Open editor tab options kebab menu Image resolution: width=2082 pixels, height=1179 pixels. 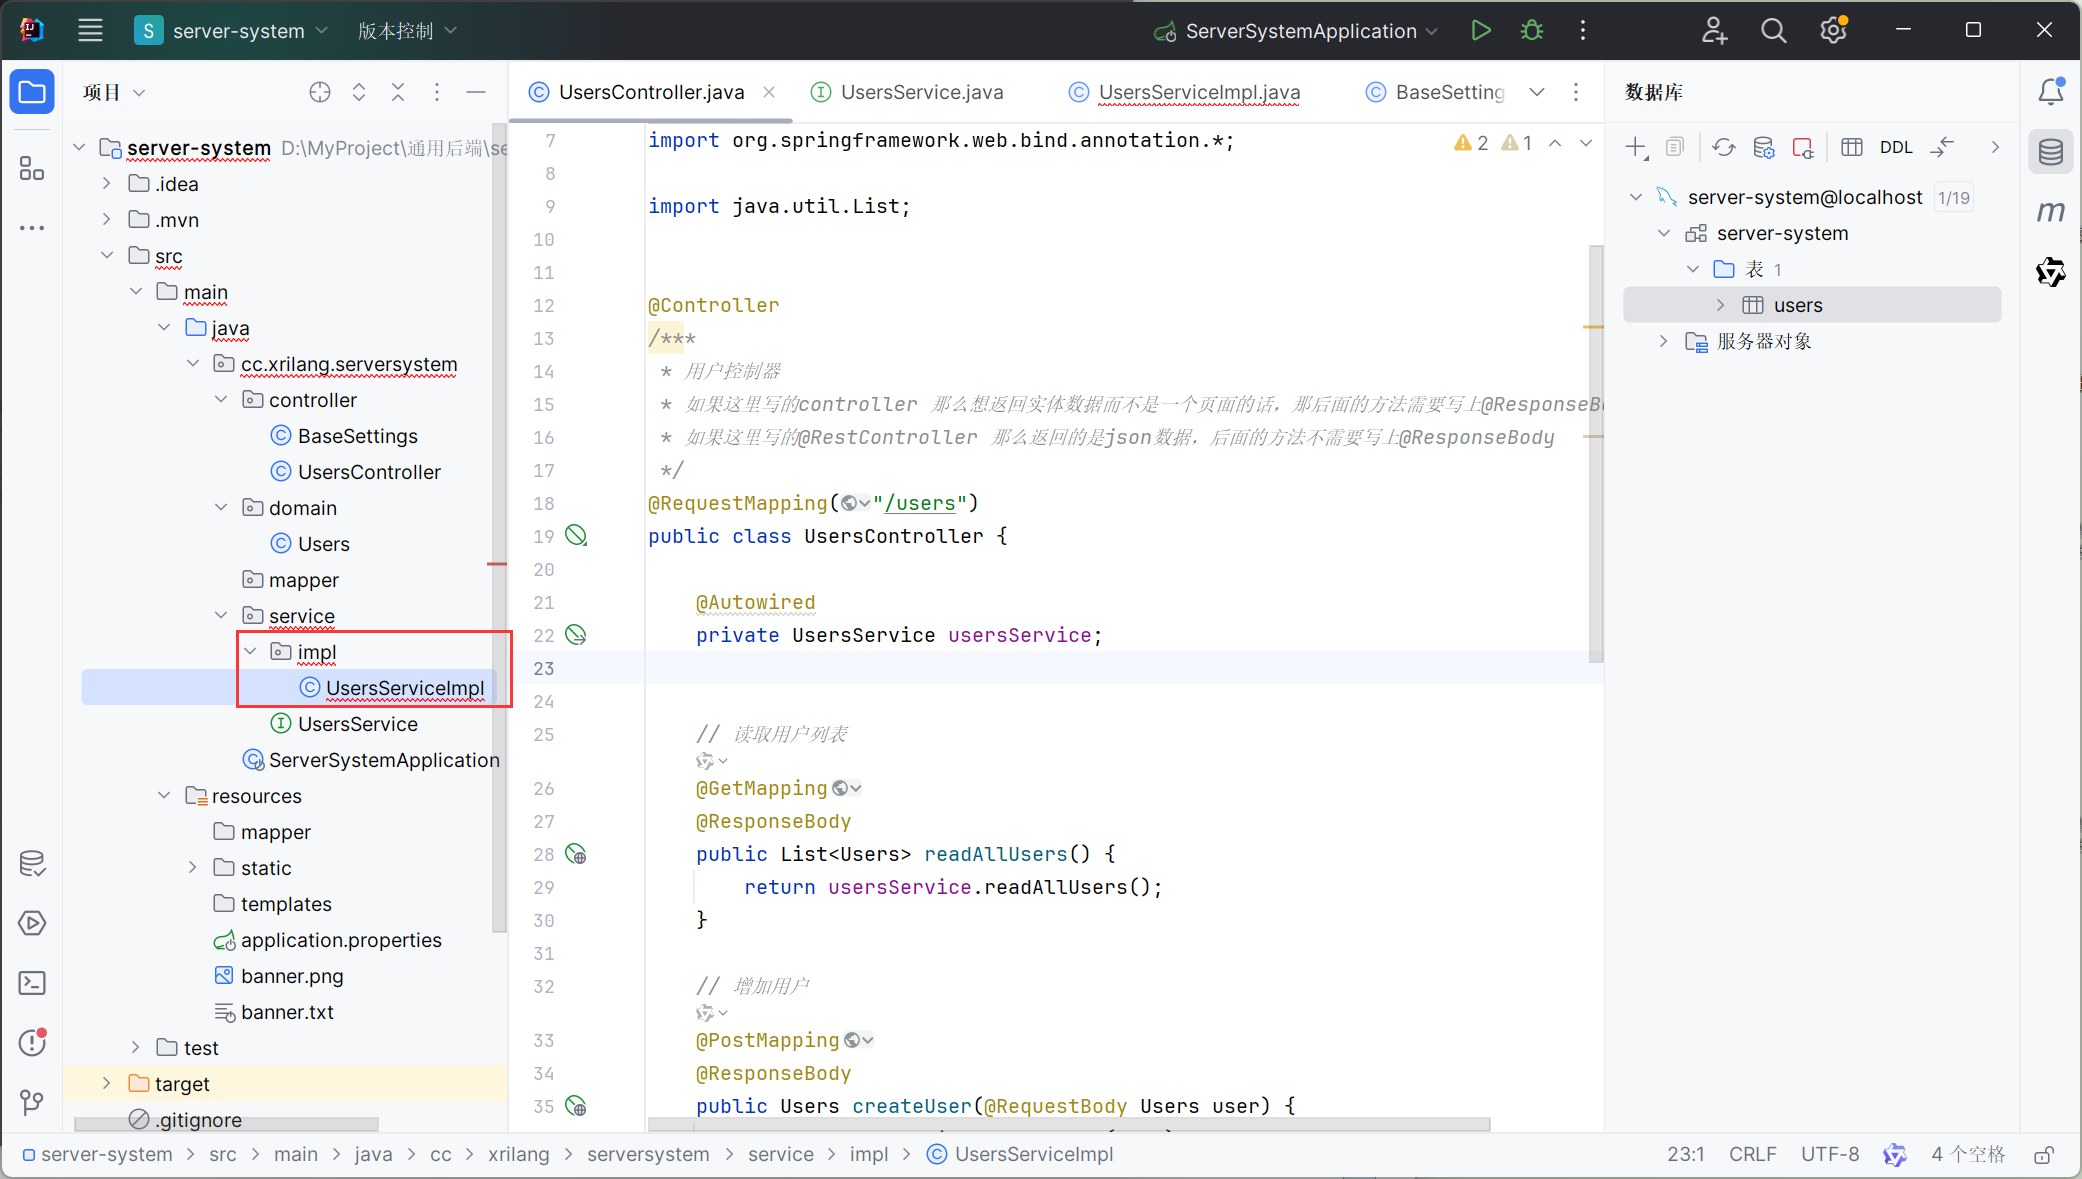click(1576, 92)
